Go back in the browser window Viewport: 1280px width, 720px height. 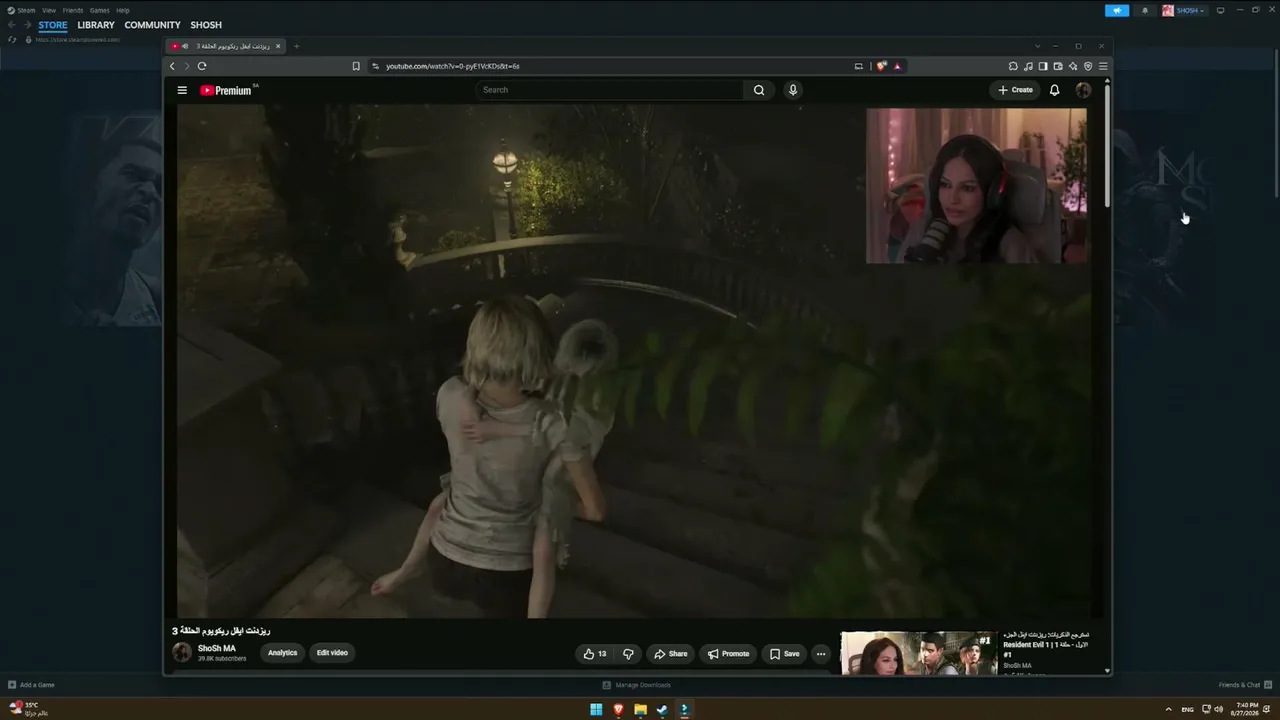pos(172,66)
